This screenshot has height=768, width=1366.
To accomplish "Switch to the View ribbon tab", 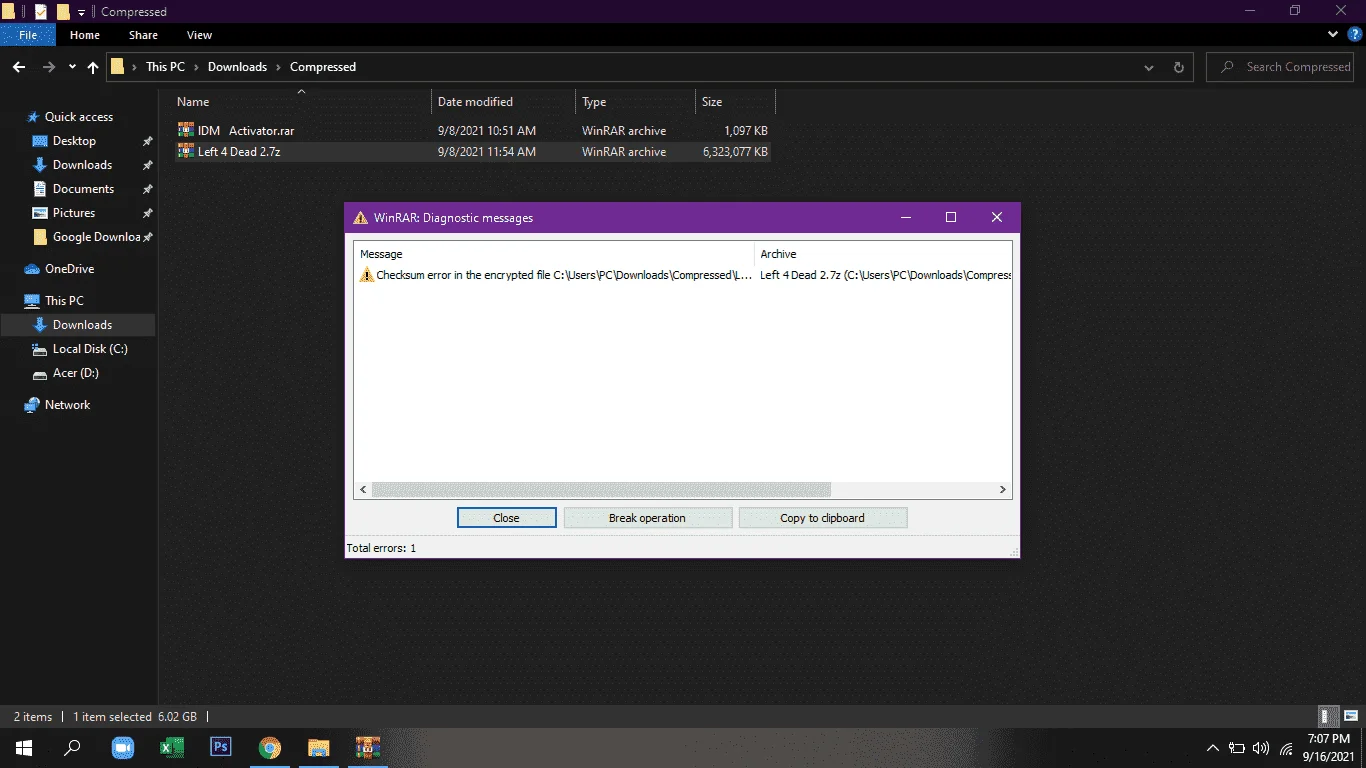I will tap(200, 35).
